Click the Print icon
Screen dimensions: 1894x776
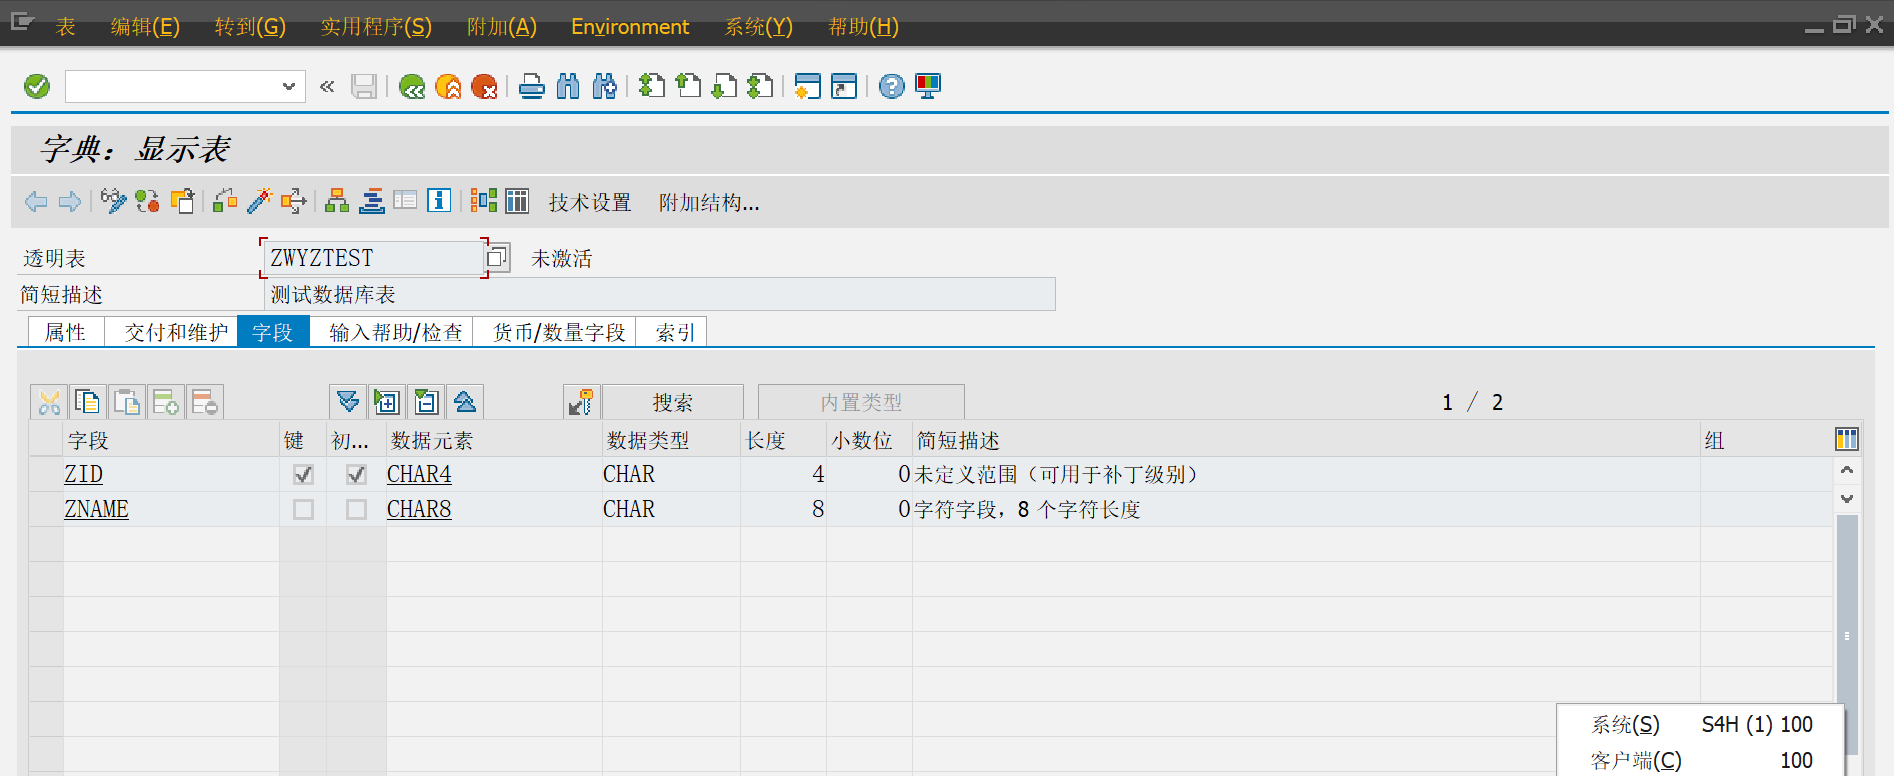(532, 87)
